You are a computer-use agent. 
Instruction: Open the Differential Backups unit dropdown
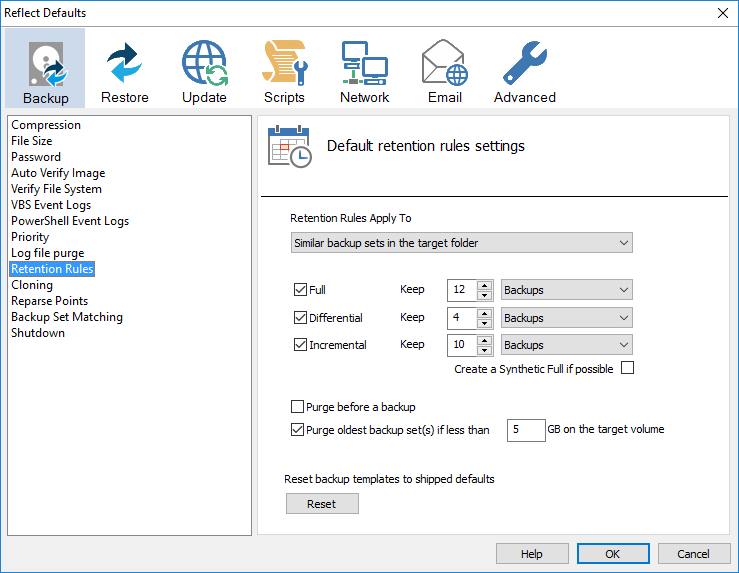[566, 318]
